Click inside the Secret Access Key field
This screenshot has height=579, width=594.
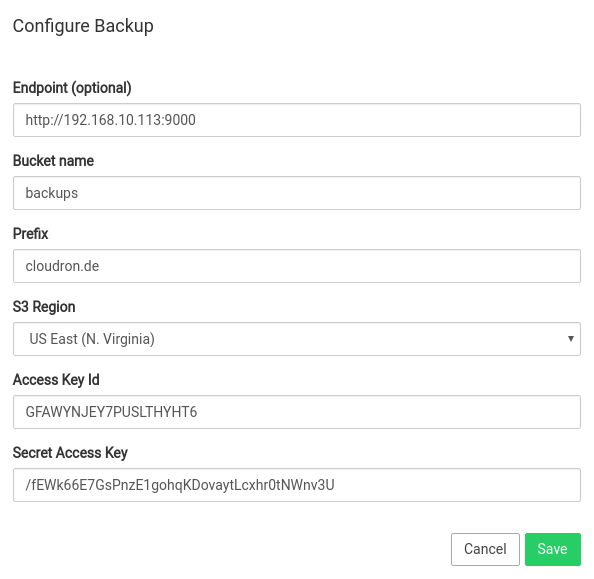click(297, 485)
